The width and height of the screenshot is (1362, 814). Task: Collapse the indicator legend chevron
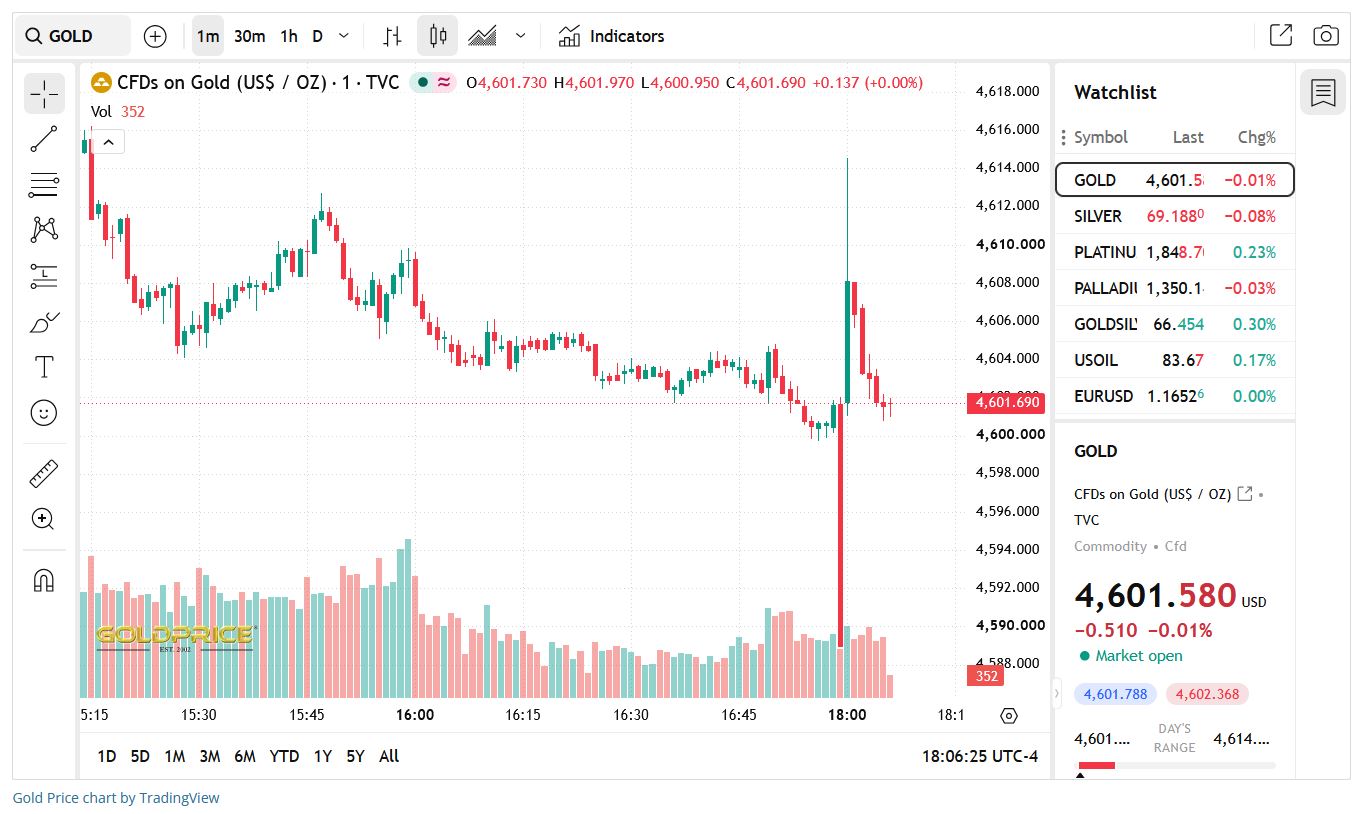coord(109,142)
